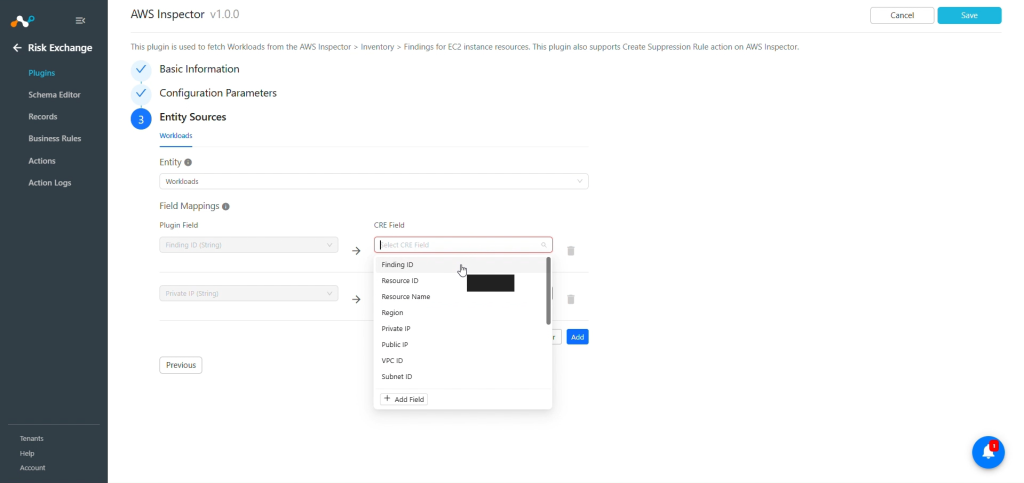This screenshot has height=483, width=1024.
Task: Choose Resource ID option
Action: coord(460,281)
